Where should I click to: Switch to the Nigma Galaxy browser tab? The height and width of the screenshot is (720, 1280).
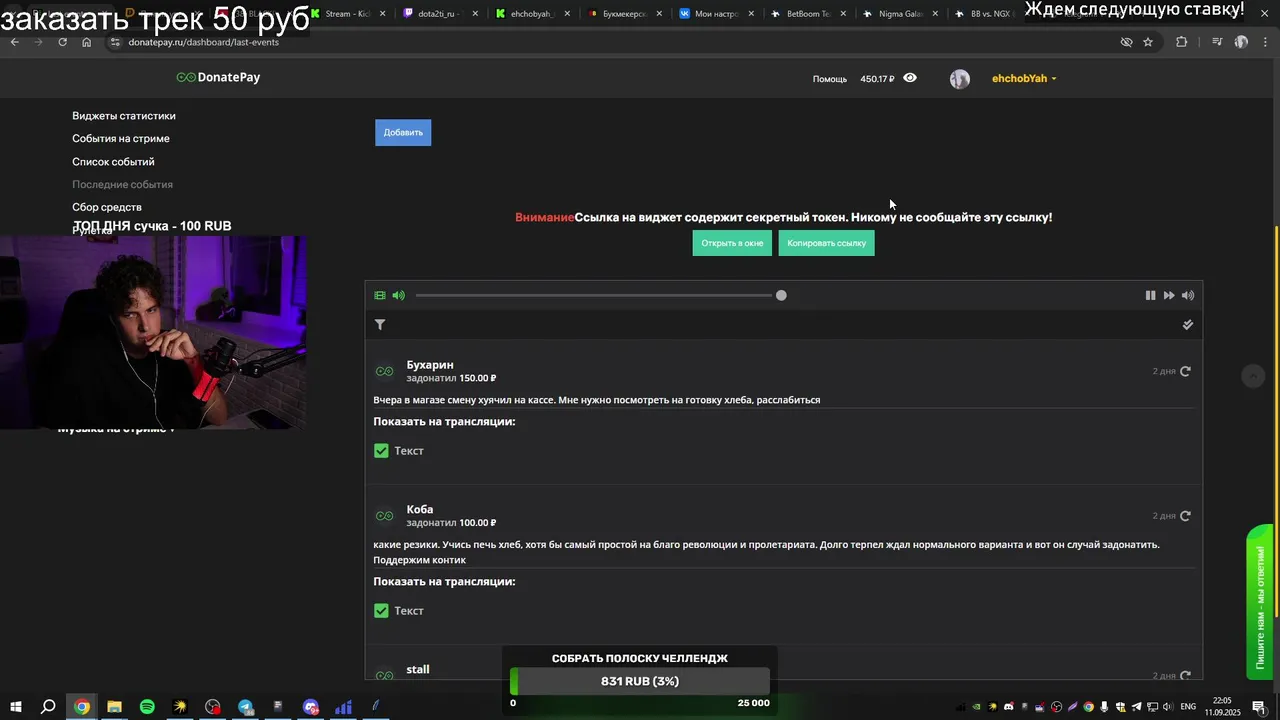tap(900, 14)
